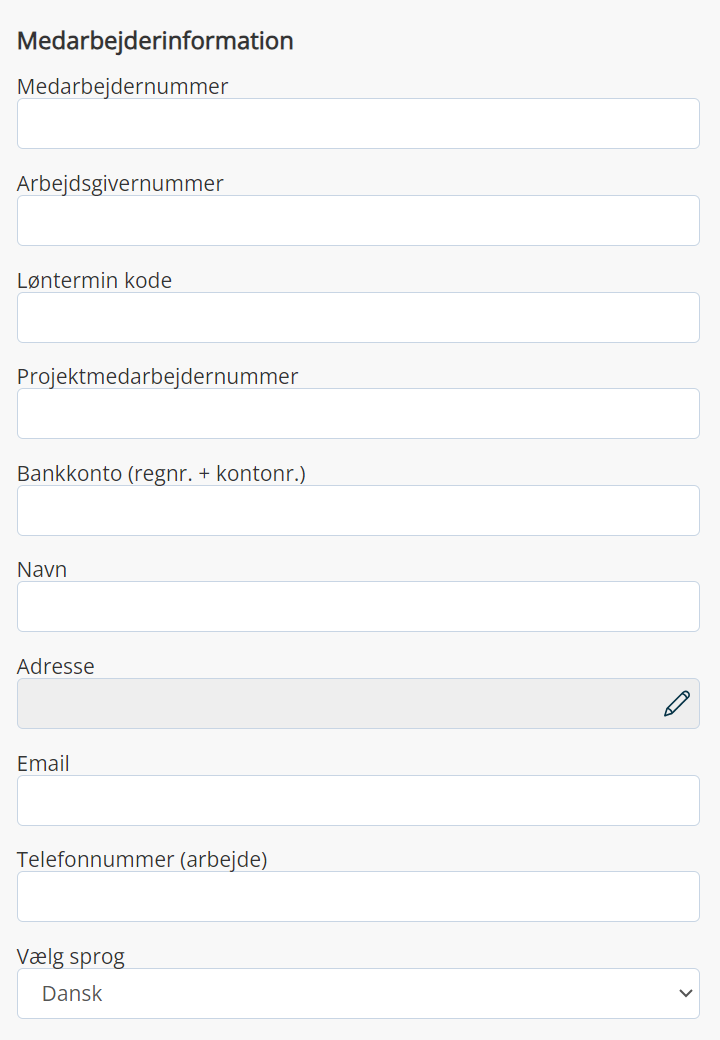Click the chevron arrow of language selector
This screenshot has width=720, height=1040.
click(x=686, y=993)
